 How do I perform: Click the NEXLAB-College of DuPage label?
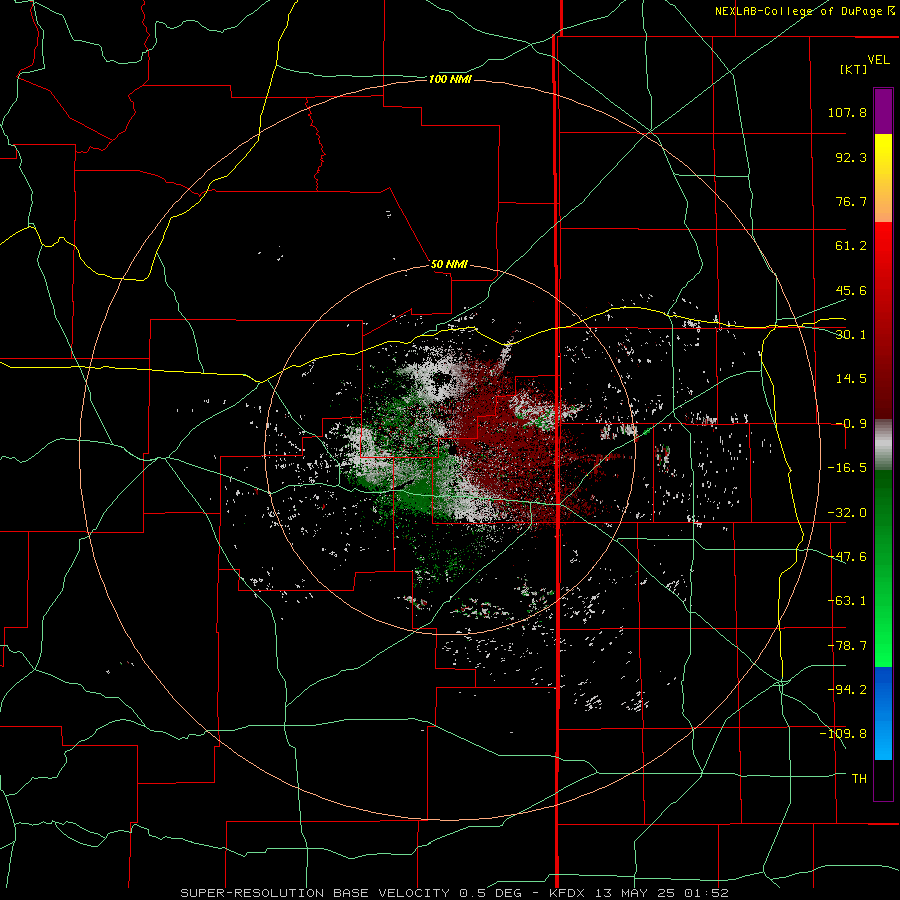point(798,11)
